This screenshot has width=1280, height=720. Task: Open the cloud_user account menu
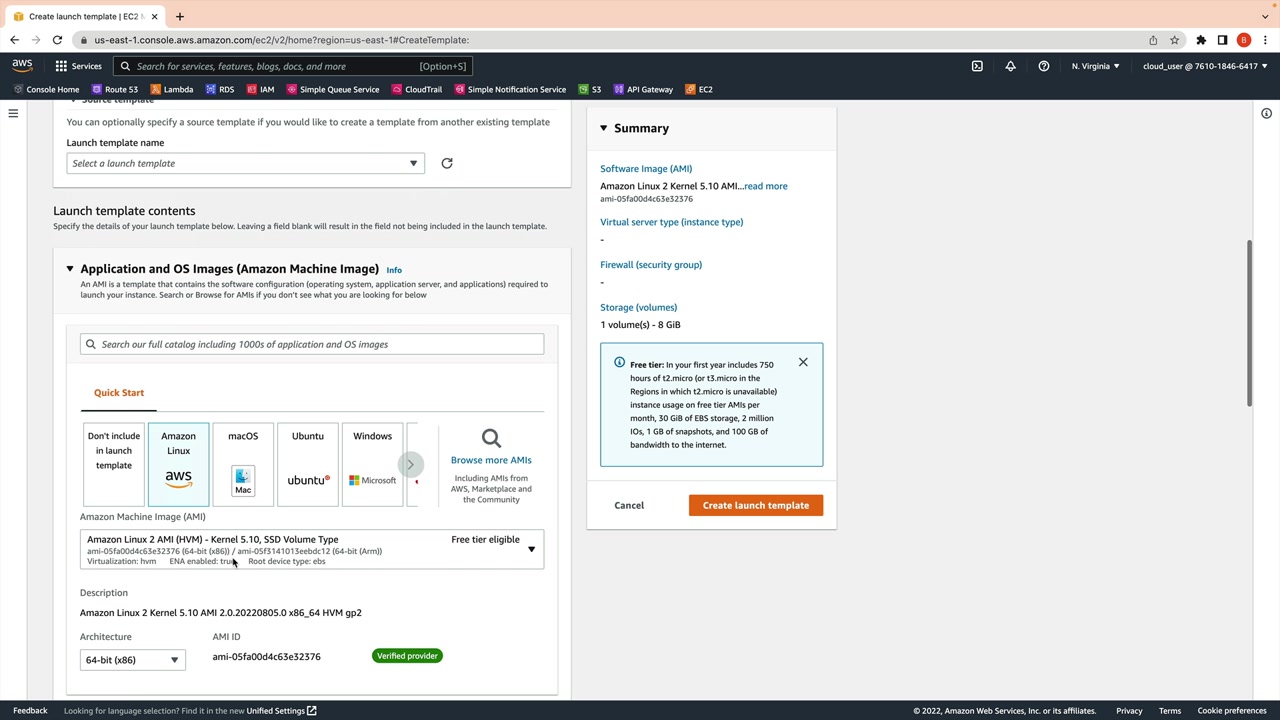pos(1205,66)
